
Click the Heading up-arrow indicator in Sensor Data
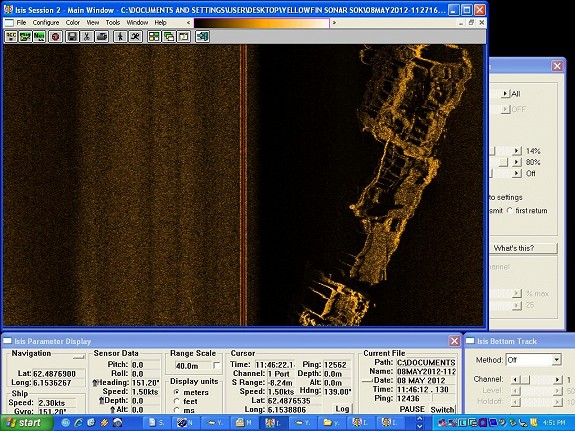(94, 383)
